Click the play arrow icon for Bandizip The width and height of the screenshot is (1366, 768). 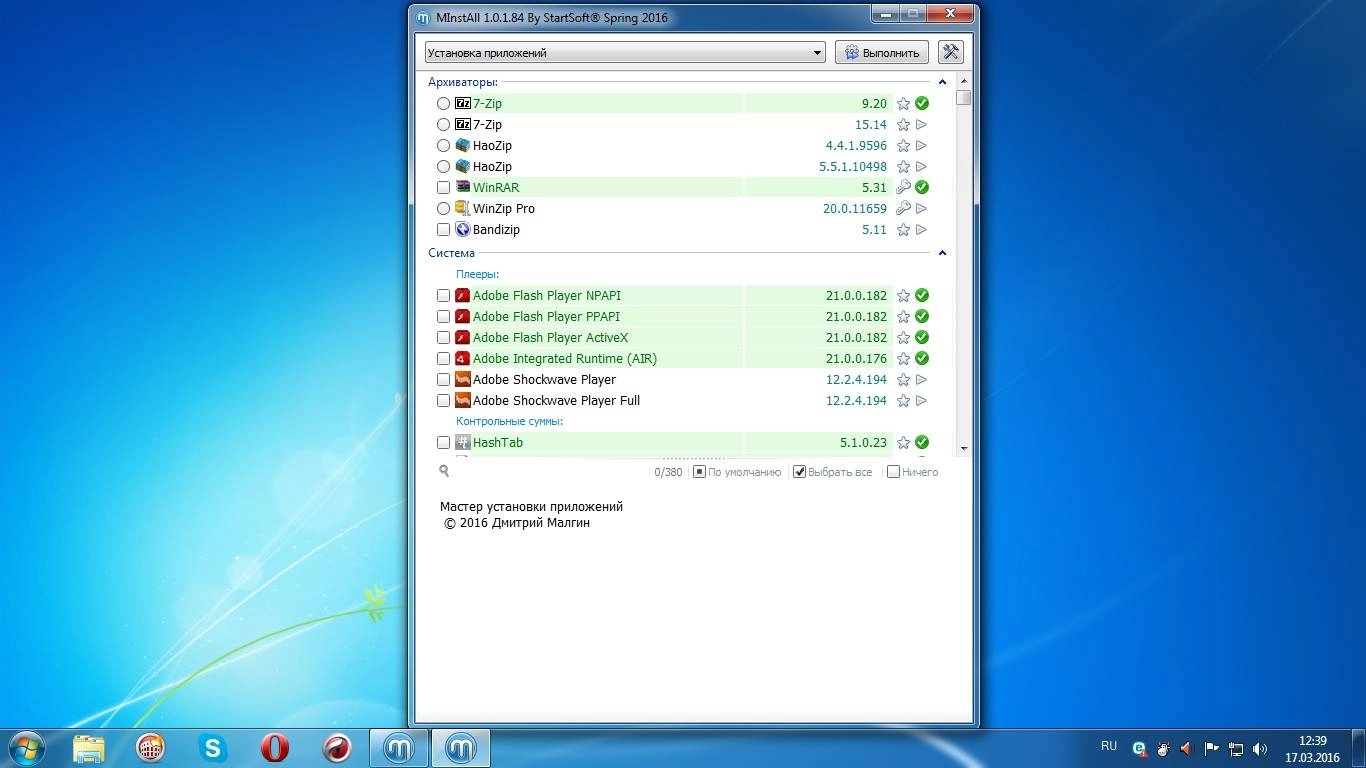pos(922,229)
